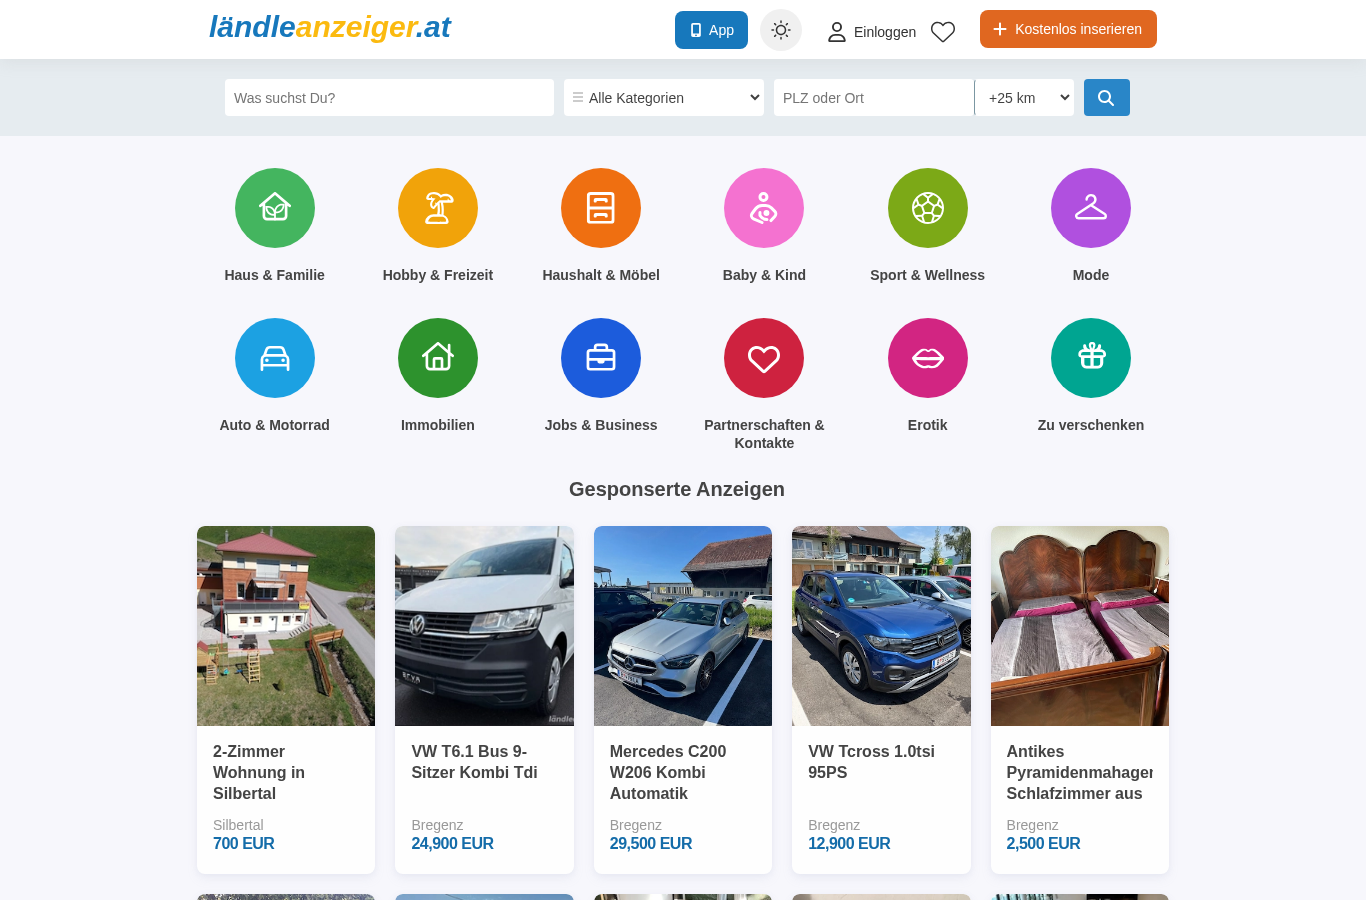Open the favorites heart icon in header
Image resolution: width=1366 pixels, height=900 pixels.
(x=943, y=32)
